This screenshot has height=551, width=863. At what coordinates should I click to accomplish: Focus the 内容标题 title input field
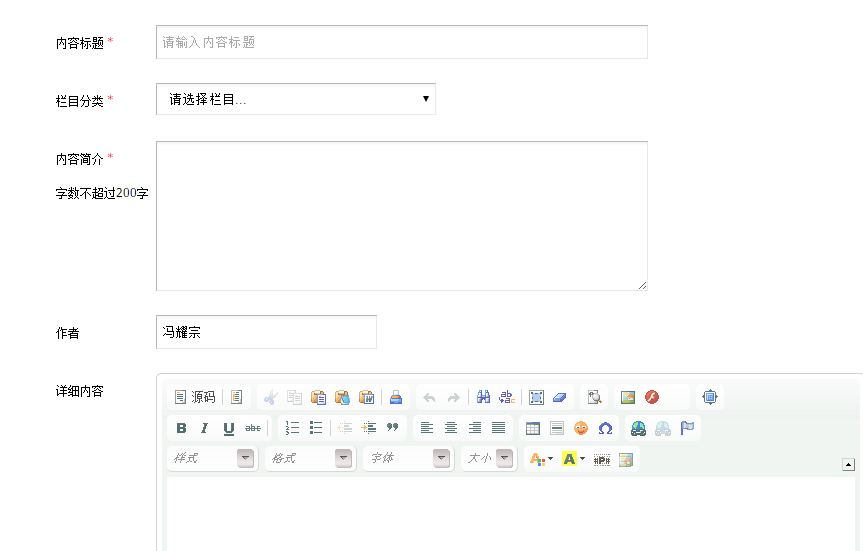pyautogui.click(x=402, y=42)
